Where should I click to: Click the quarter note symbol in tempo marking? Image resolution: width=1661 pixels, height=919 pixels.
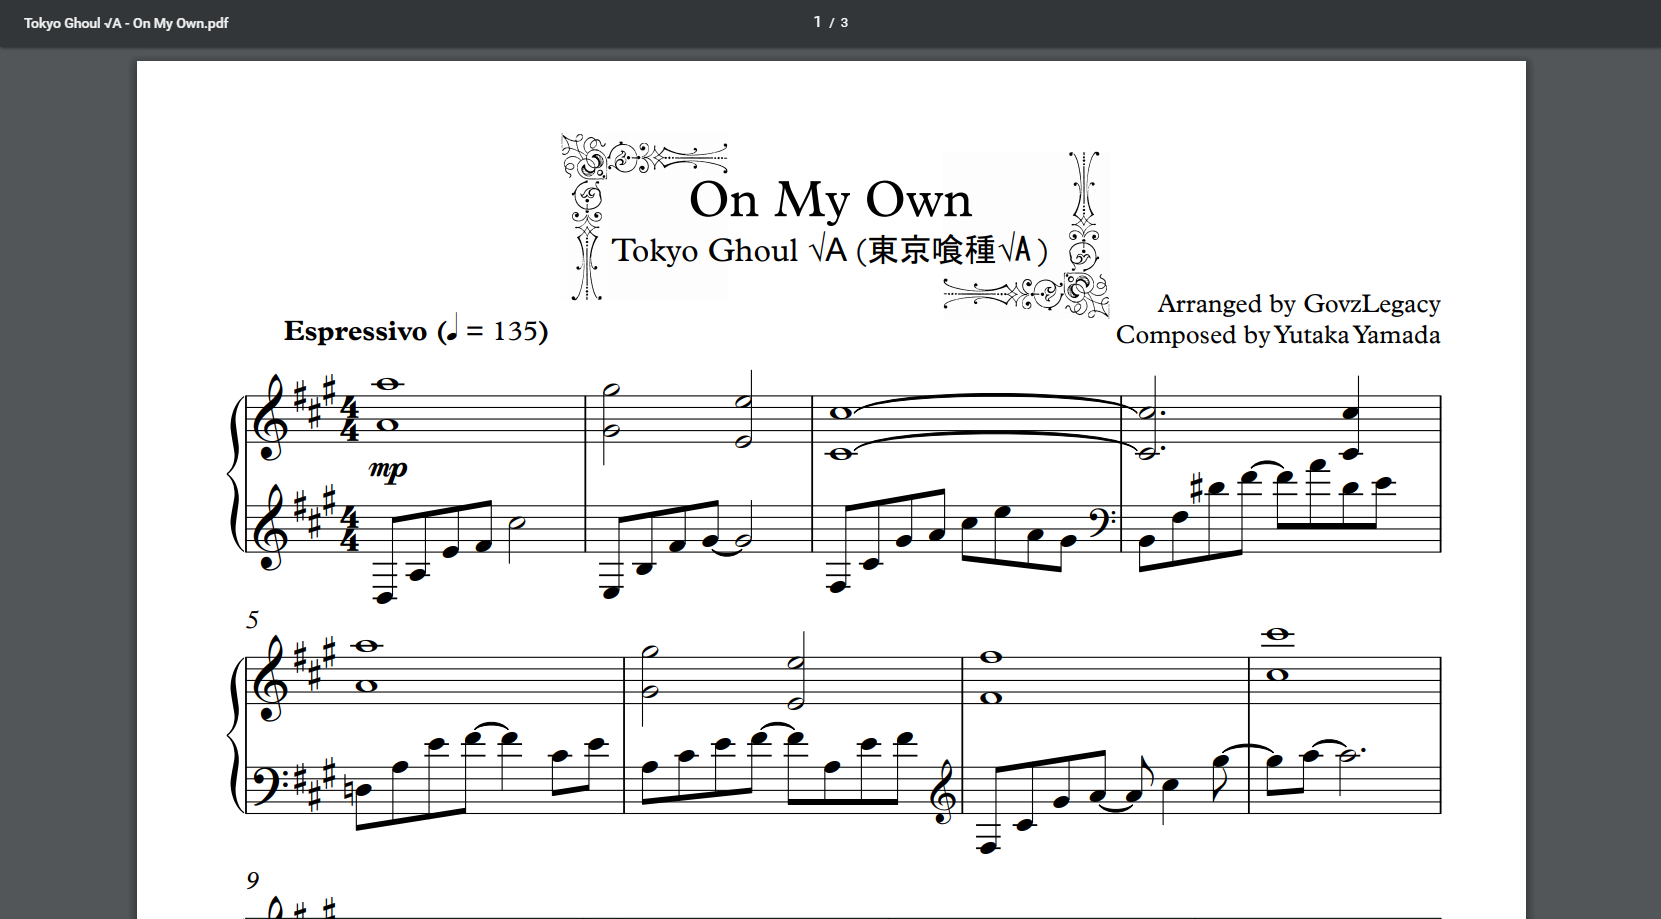(451, 327)
